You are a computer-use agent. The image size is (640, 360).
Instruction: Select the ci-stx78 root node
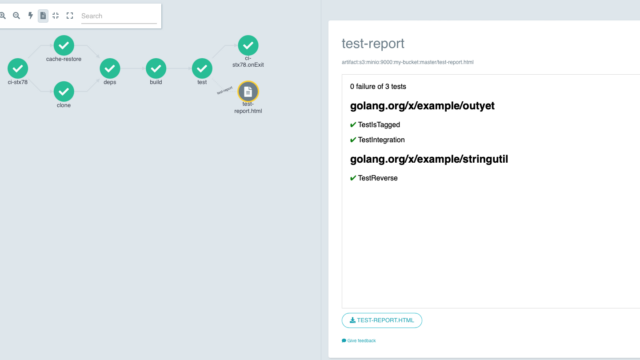click(18, 68)
